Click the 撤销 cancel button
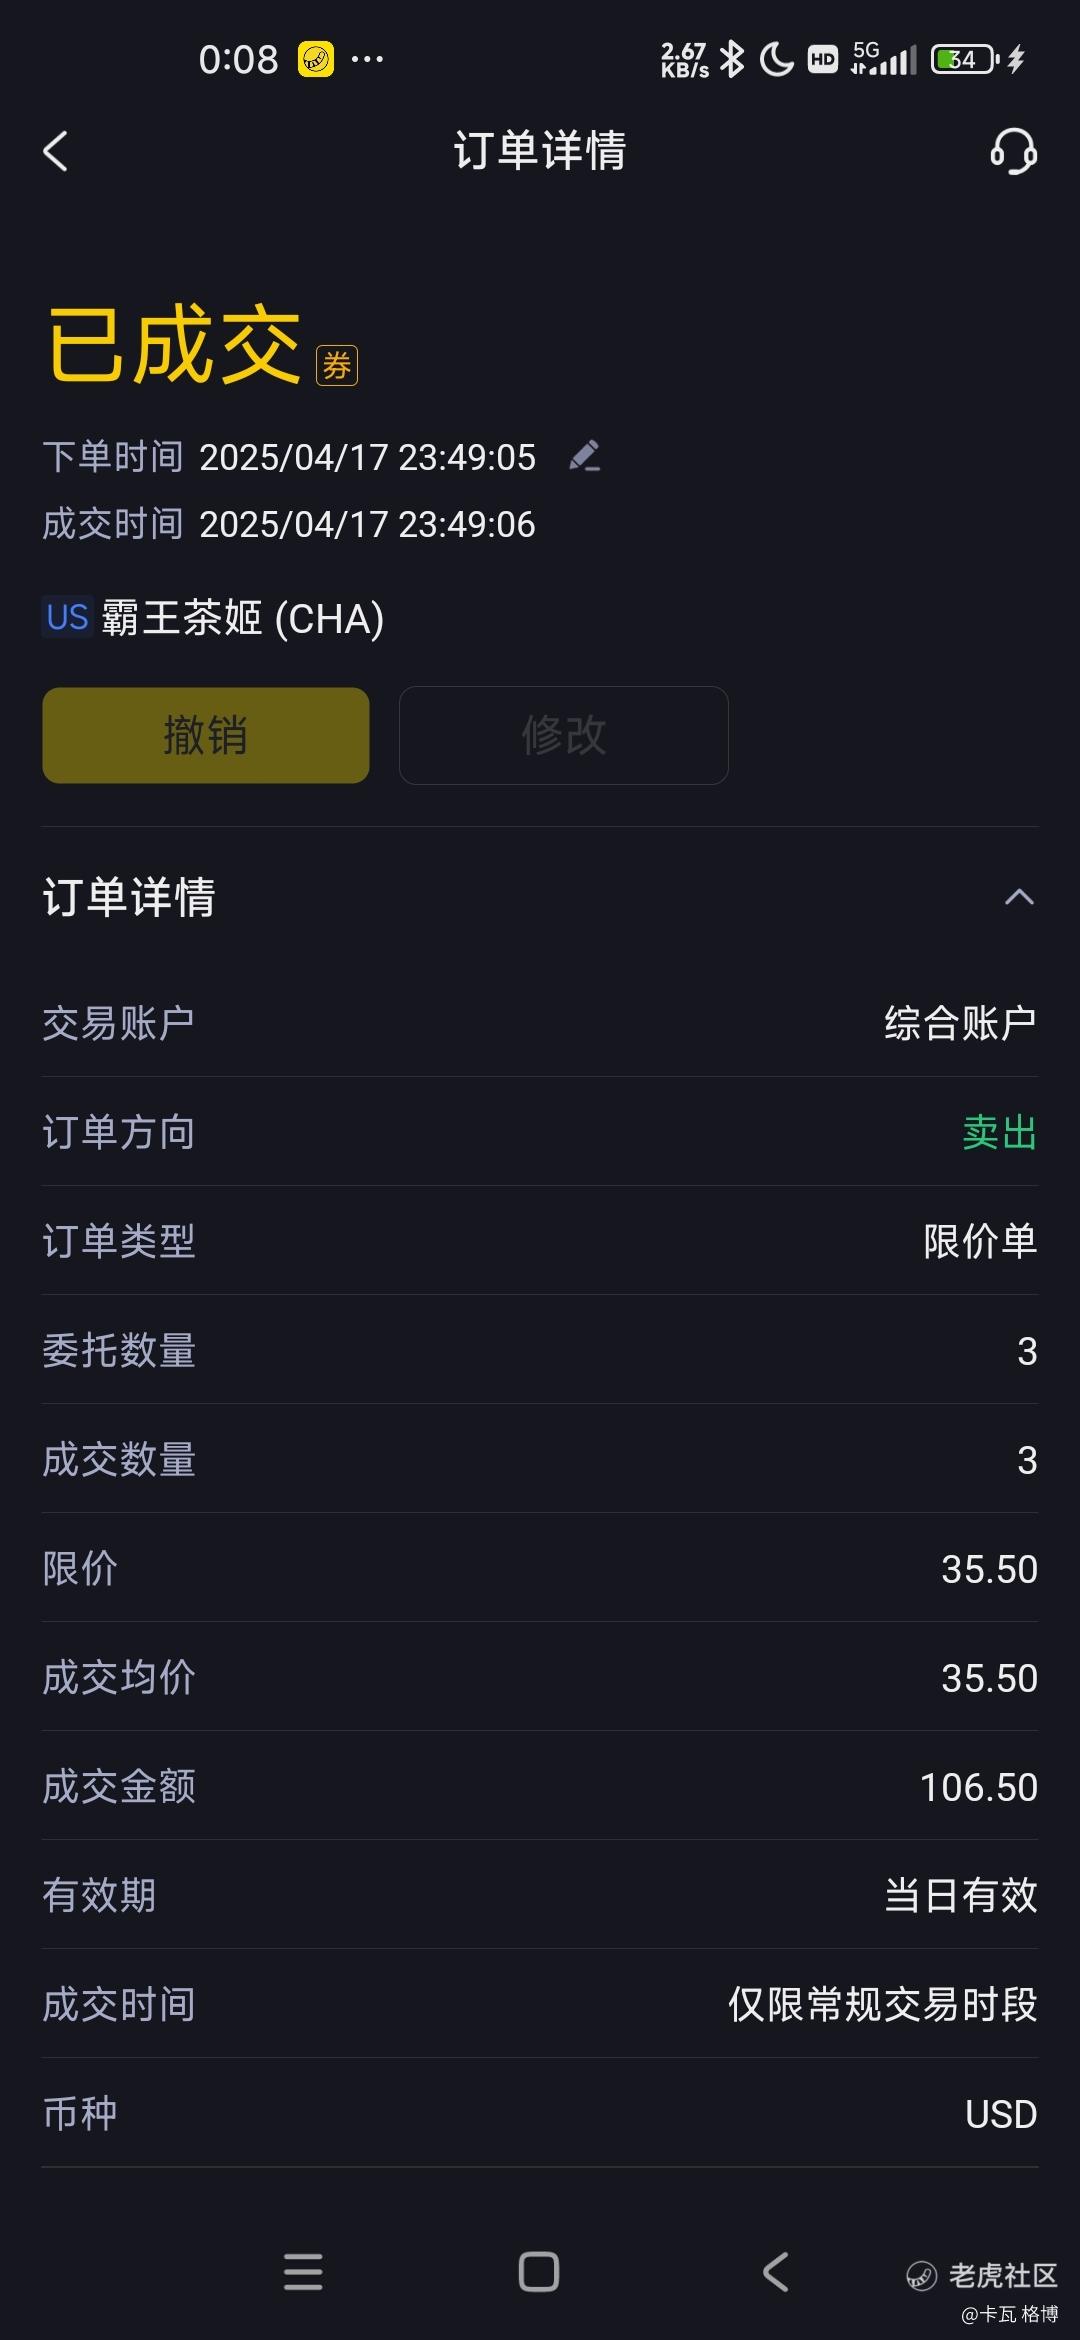The image size is (1080, 2340). (x=206, y=735)
